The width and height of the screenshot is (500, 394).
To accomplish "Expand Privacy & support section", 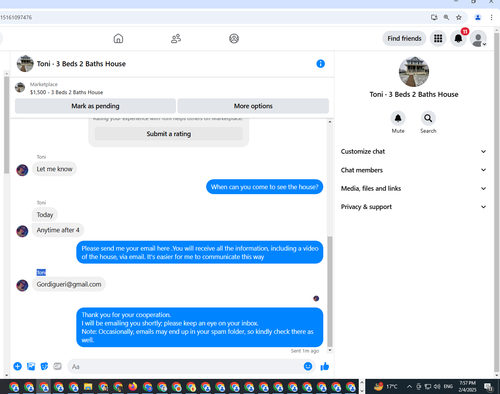I will point(413,207).
